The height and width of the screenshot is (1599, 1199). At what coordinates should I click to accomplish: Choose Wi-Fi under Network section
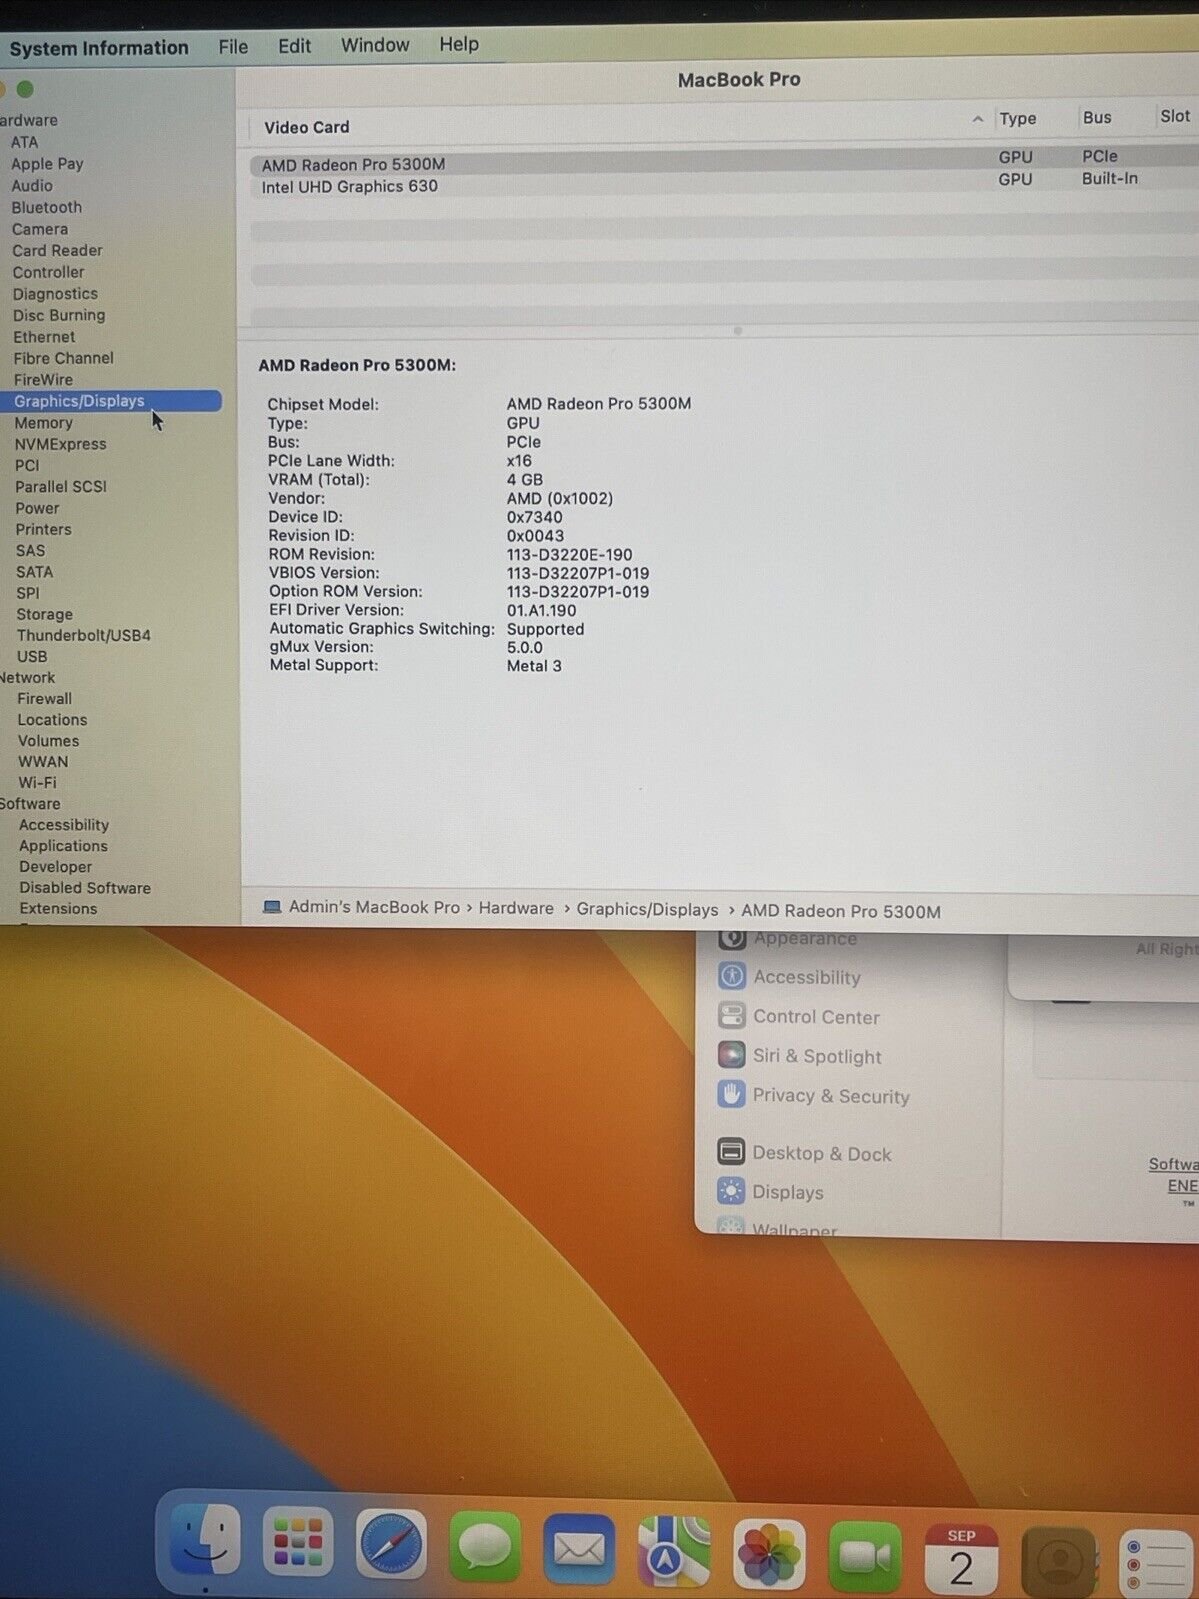pos(37,782)
